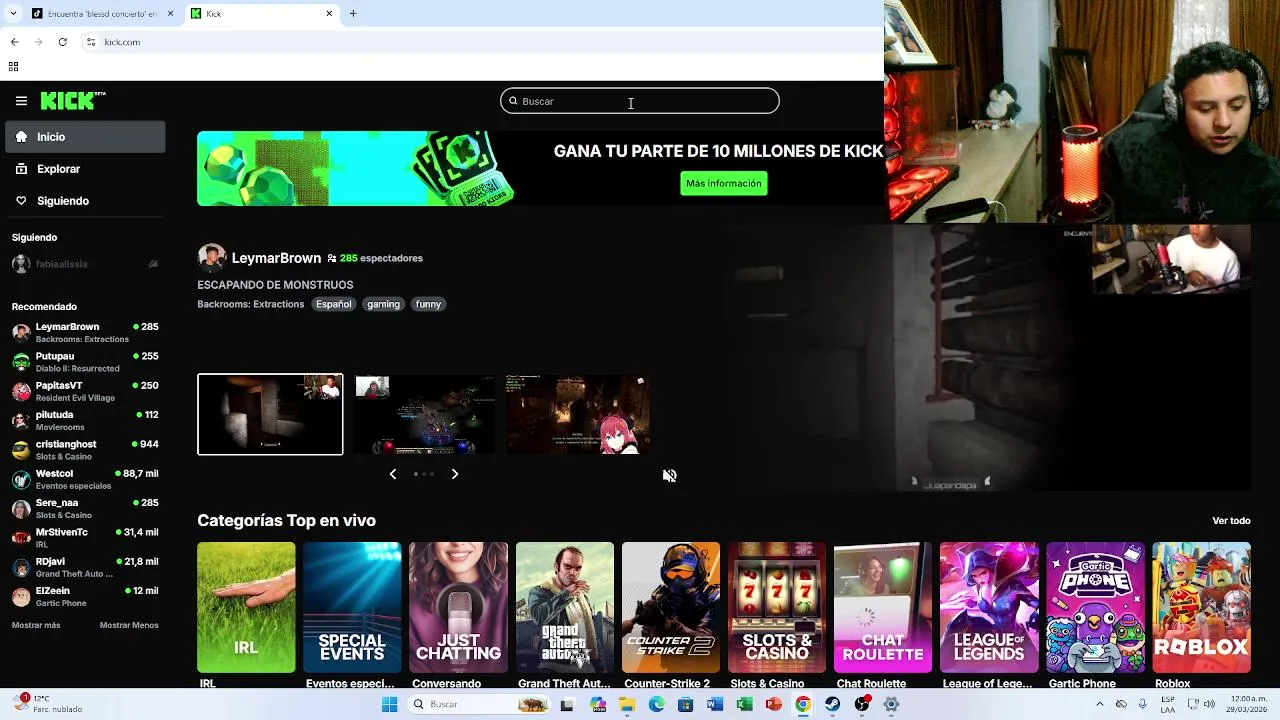Open the Special Events category card
This screenshot has width=1280, height=720.
pyautogui.click(x=352, y=607)
